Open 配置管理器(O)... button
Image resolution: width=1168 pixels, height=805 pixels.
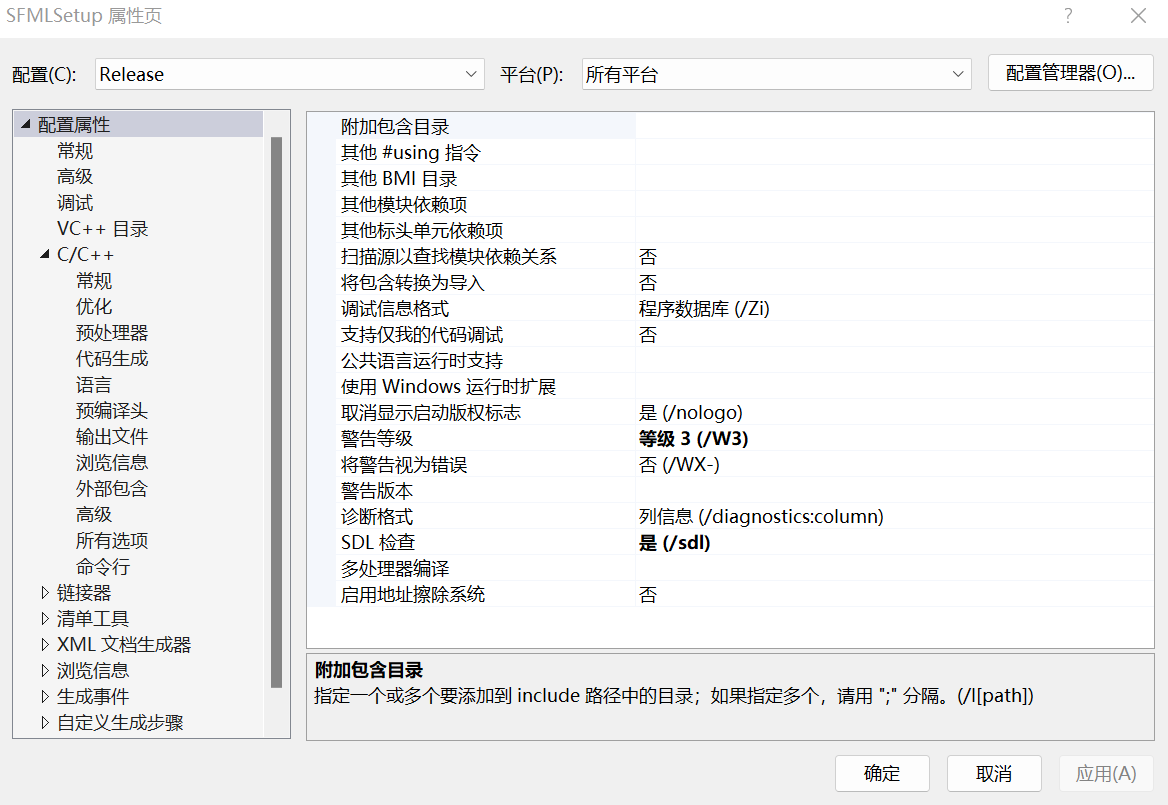click(x=1070, y=73)
